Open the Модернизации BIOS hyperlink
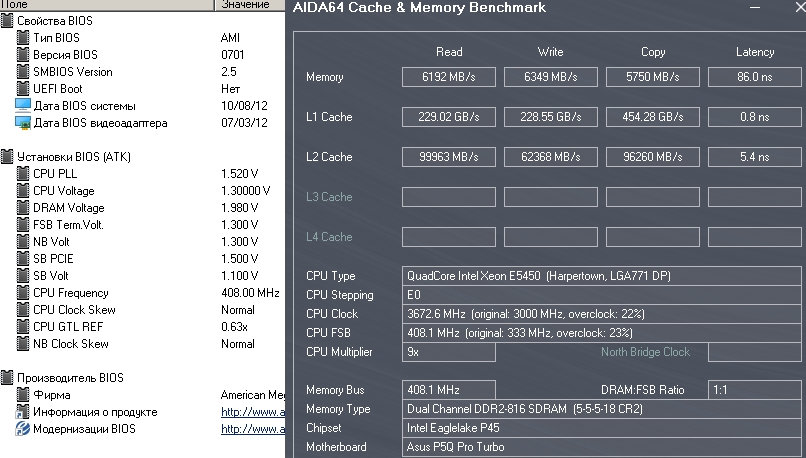 click(x=252, y=429)
